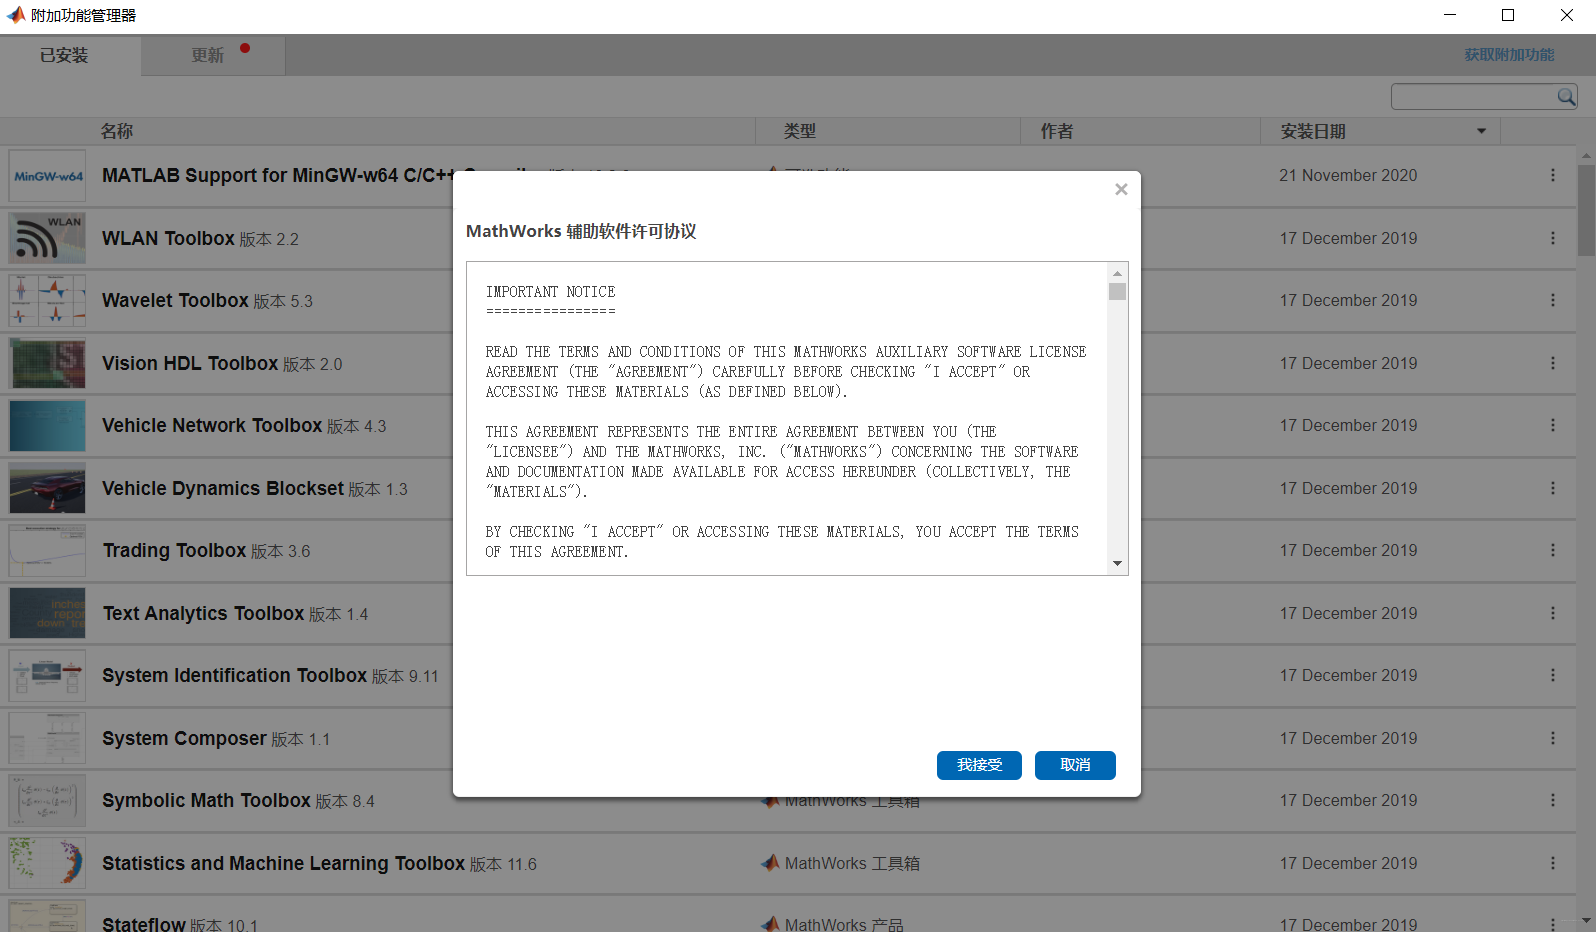Click the search magnifier icon

(x=1567, y=97)
